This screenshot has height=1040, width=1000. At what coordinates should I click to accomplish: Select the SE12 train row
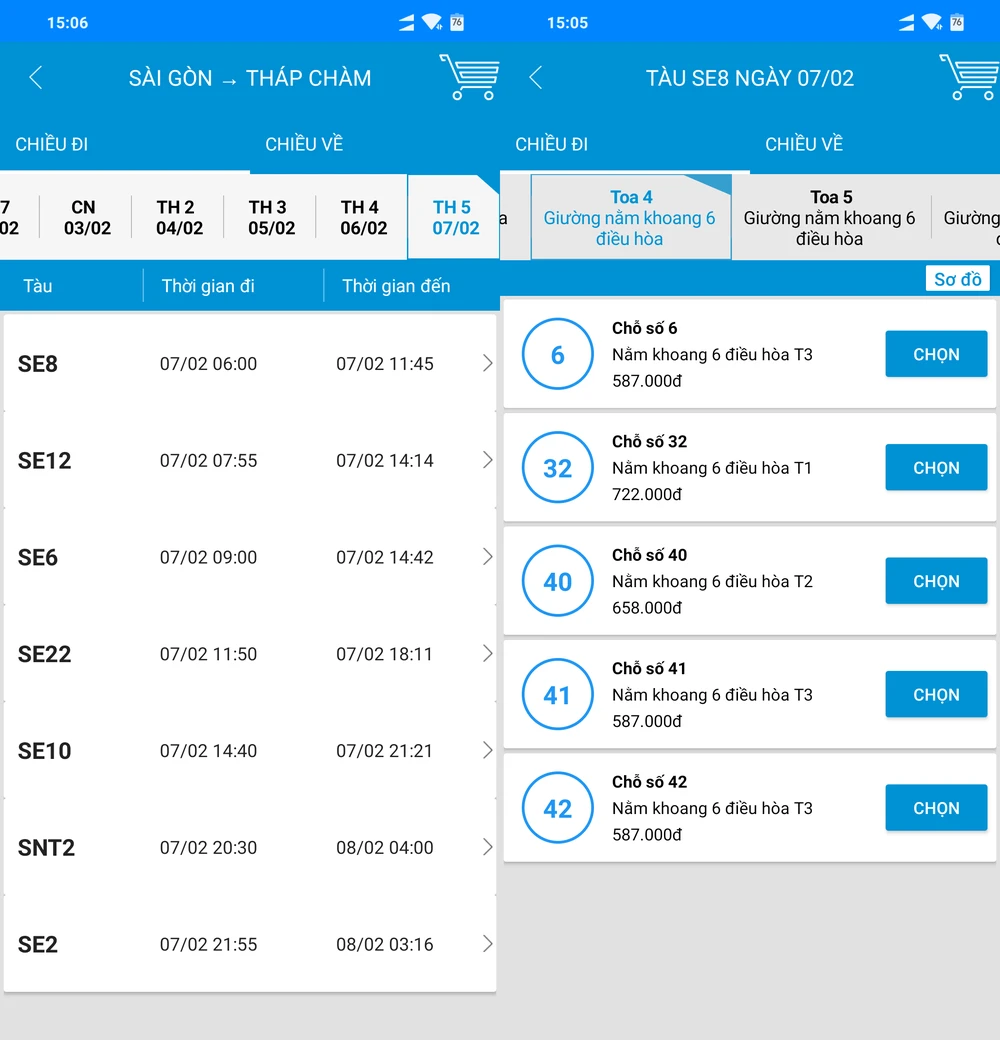250,461
